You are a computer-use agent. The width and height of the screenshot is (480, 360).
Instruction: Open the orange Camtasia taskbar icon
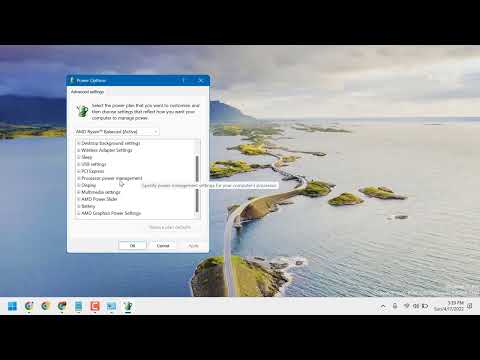(x=95, y=306)
